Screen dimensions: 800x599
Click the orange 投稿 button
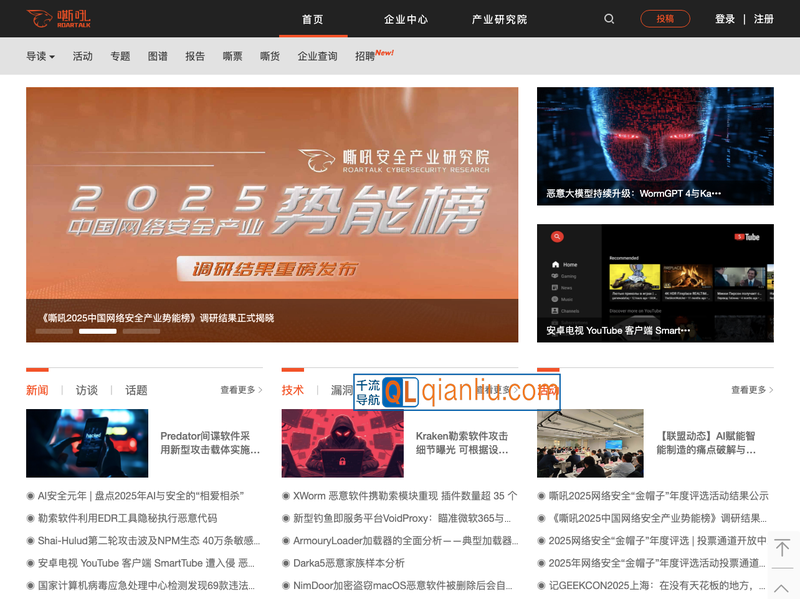tap(665, 19)
